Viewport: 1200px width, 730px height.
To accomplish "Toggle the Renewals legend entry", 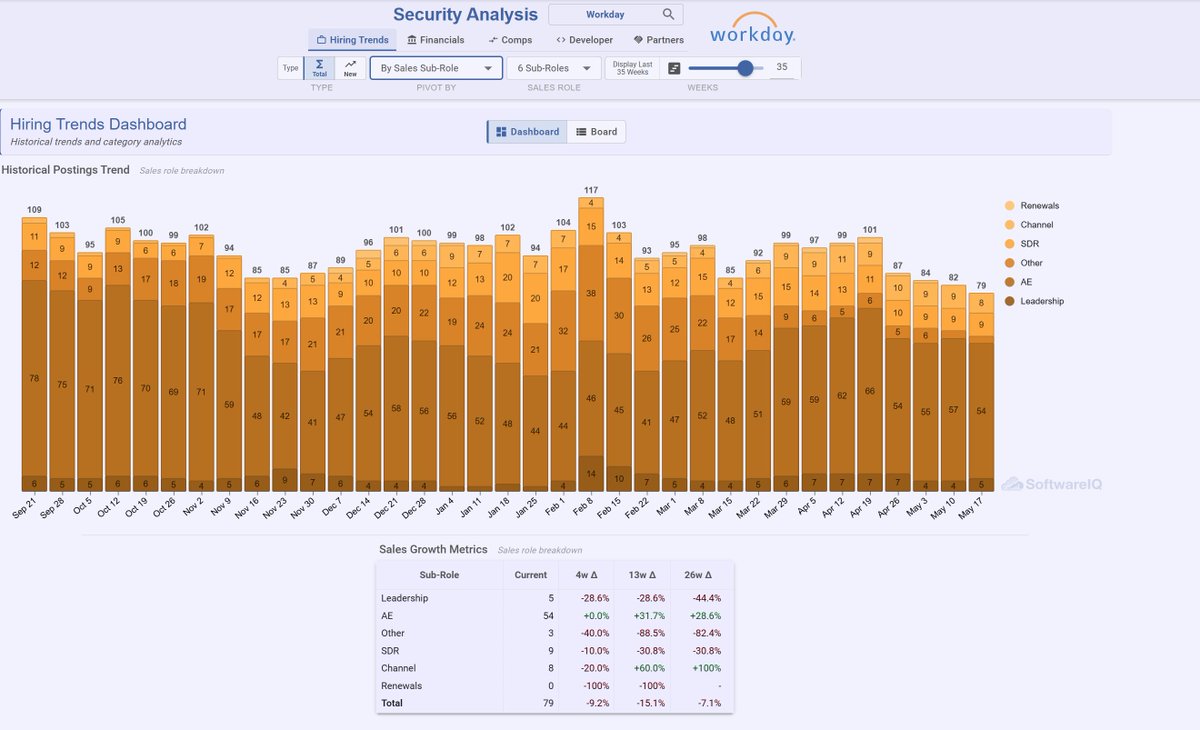I will (x=1032, y=206).
